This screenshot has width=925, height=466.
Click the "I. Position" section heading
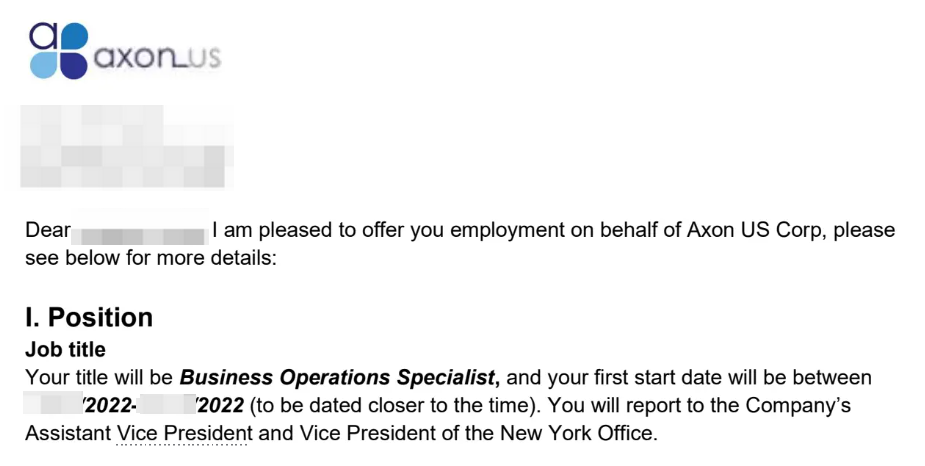(89, 317)
